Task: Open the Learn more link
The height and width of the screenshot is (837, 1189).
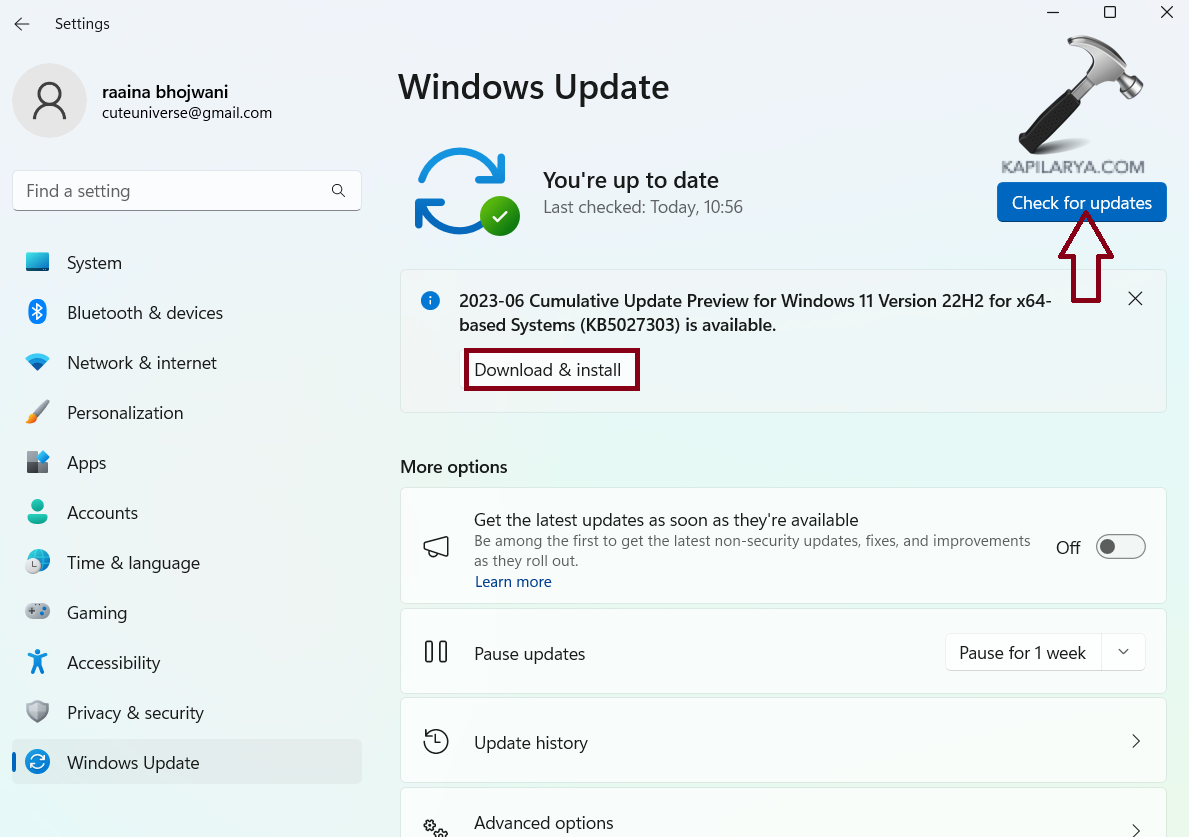Action: (x=513, y=582)
